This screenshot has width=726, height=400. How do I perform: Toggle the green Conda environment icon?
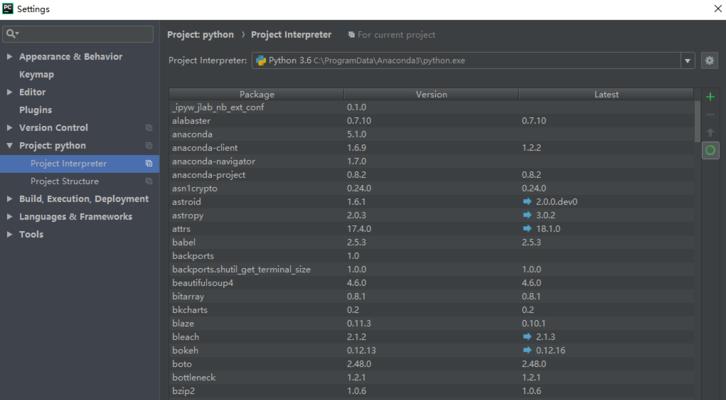710,150
